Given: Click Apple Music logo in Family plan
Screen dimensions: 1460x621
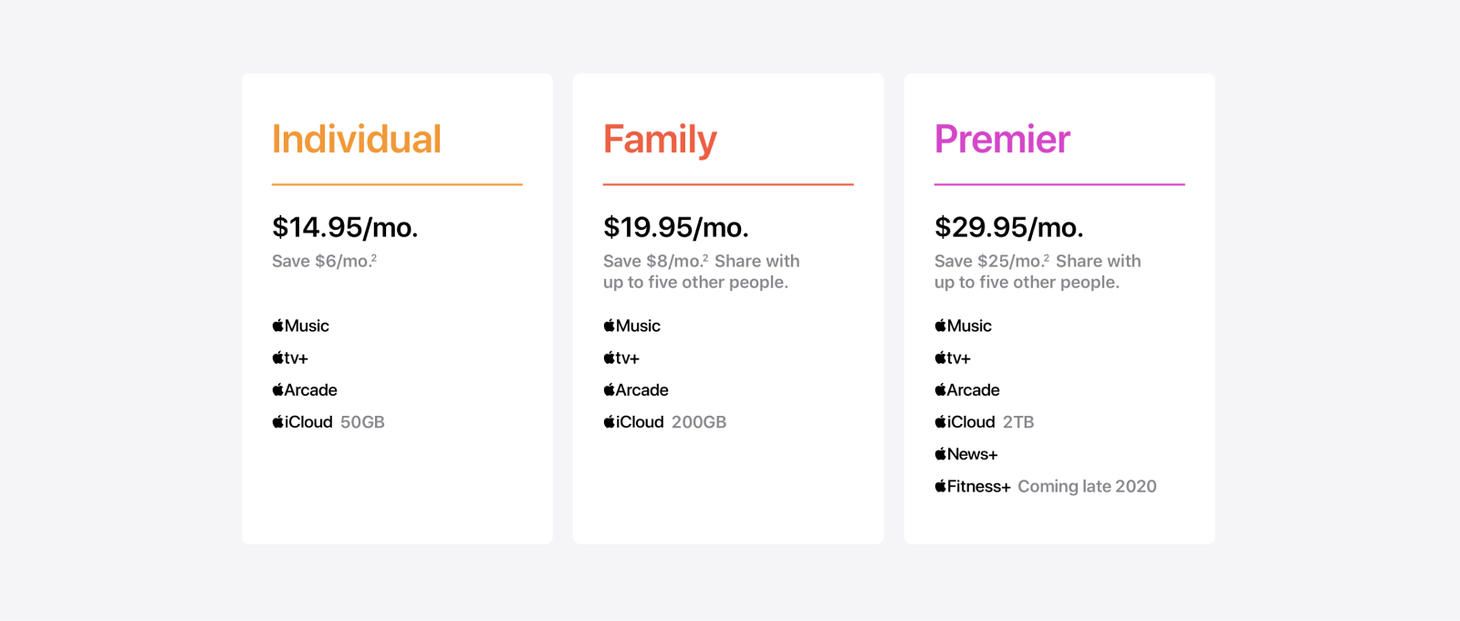Looking at the screenshot, I should [x=632, y=326].
